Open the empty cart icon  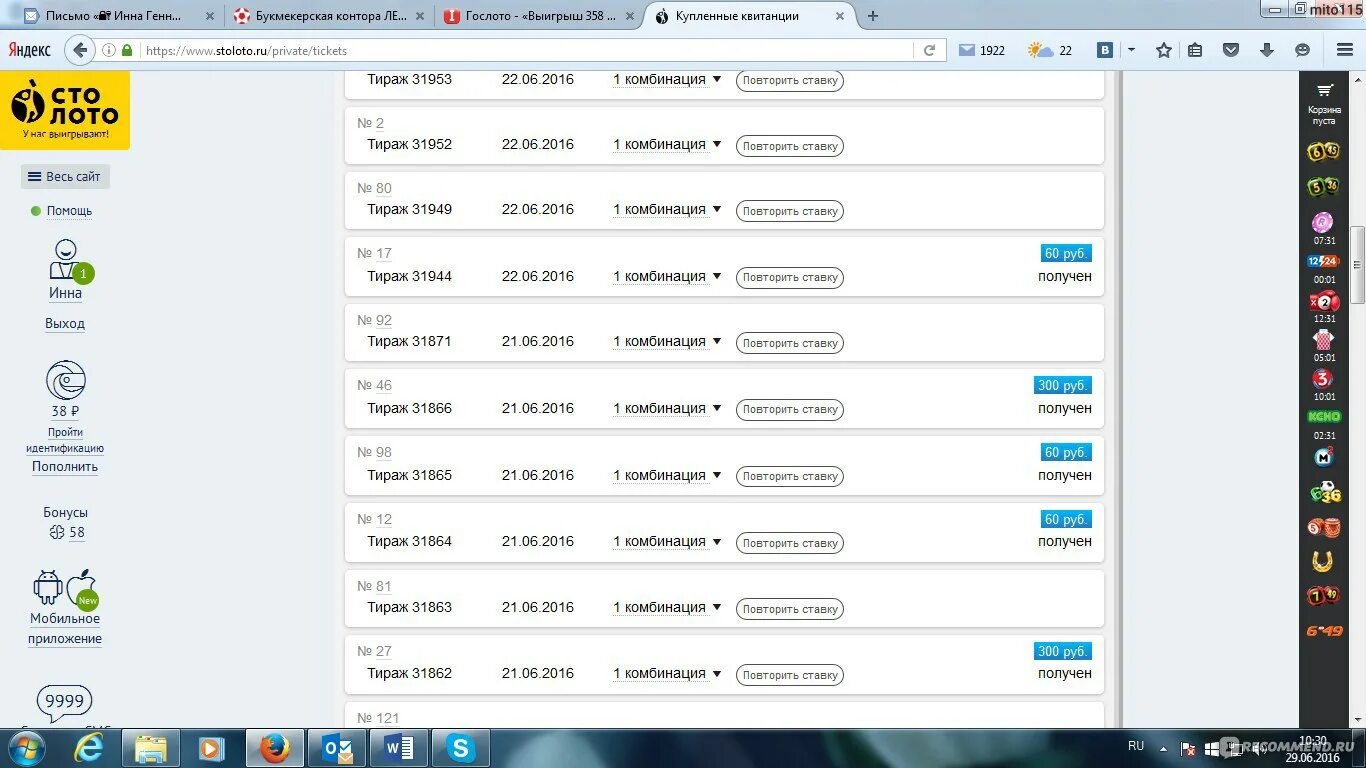click(x=1324, y=91)
